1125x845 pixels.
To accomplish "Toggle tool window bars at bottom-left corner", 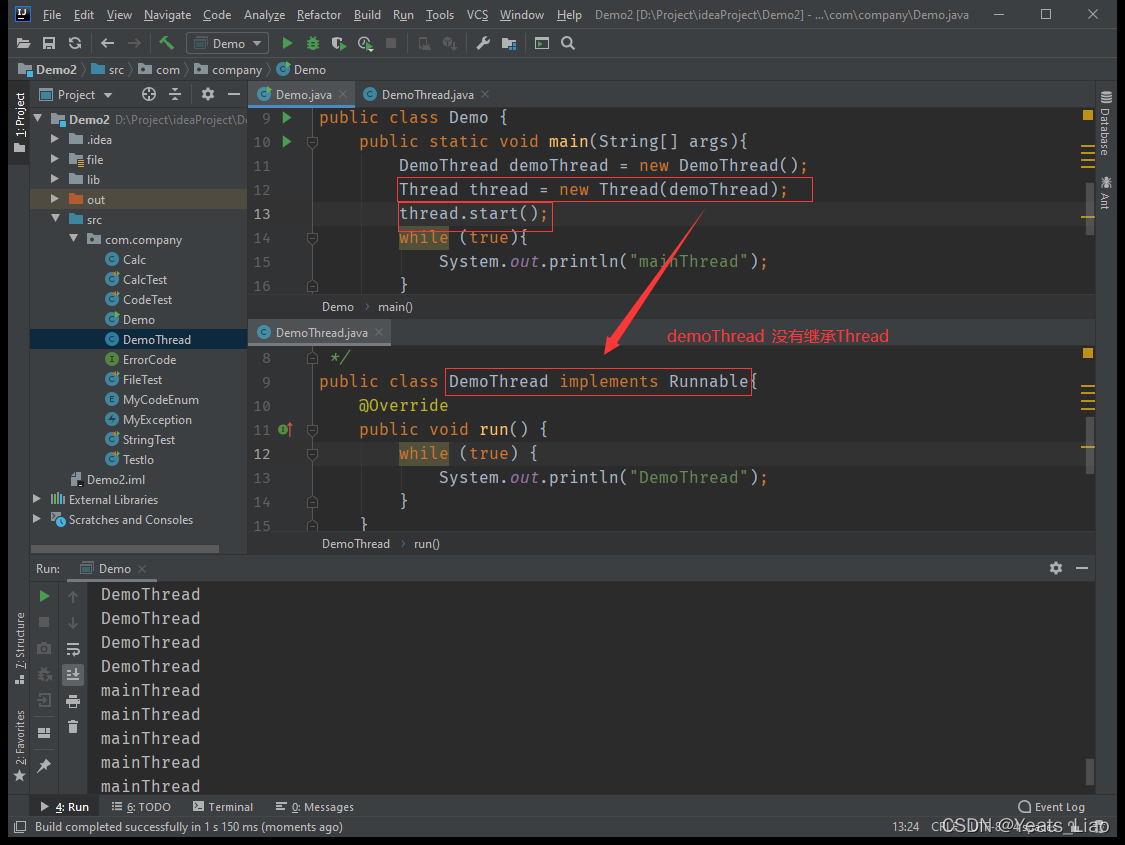I will [x=20, y=826].
